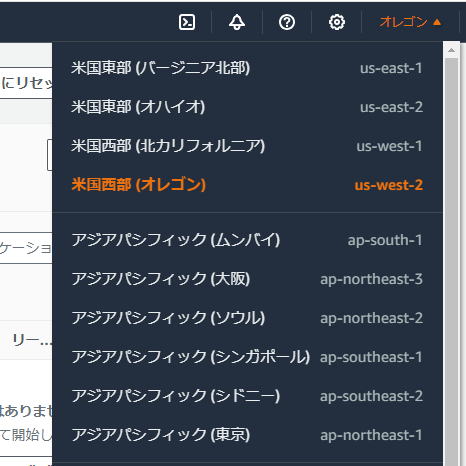Screen dimensions: 466x466
Task: Click the scrollbar up arrow in region list
Action: (x=451, y=50)
